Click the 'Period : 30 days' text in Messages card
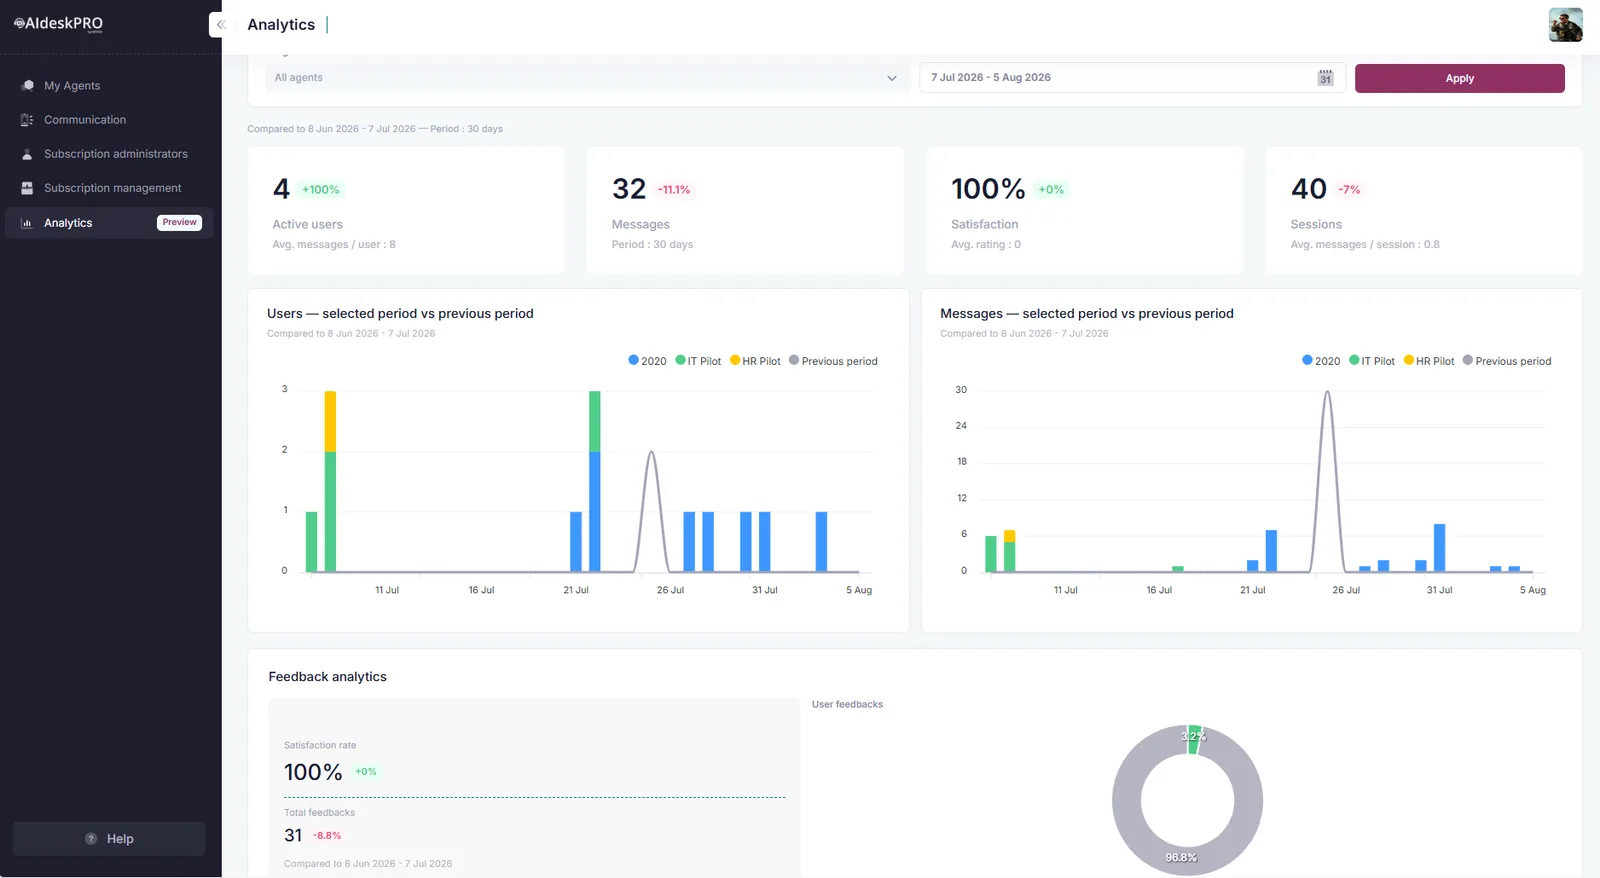 pos(652,245)
